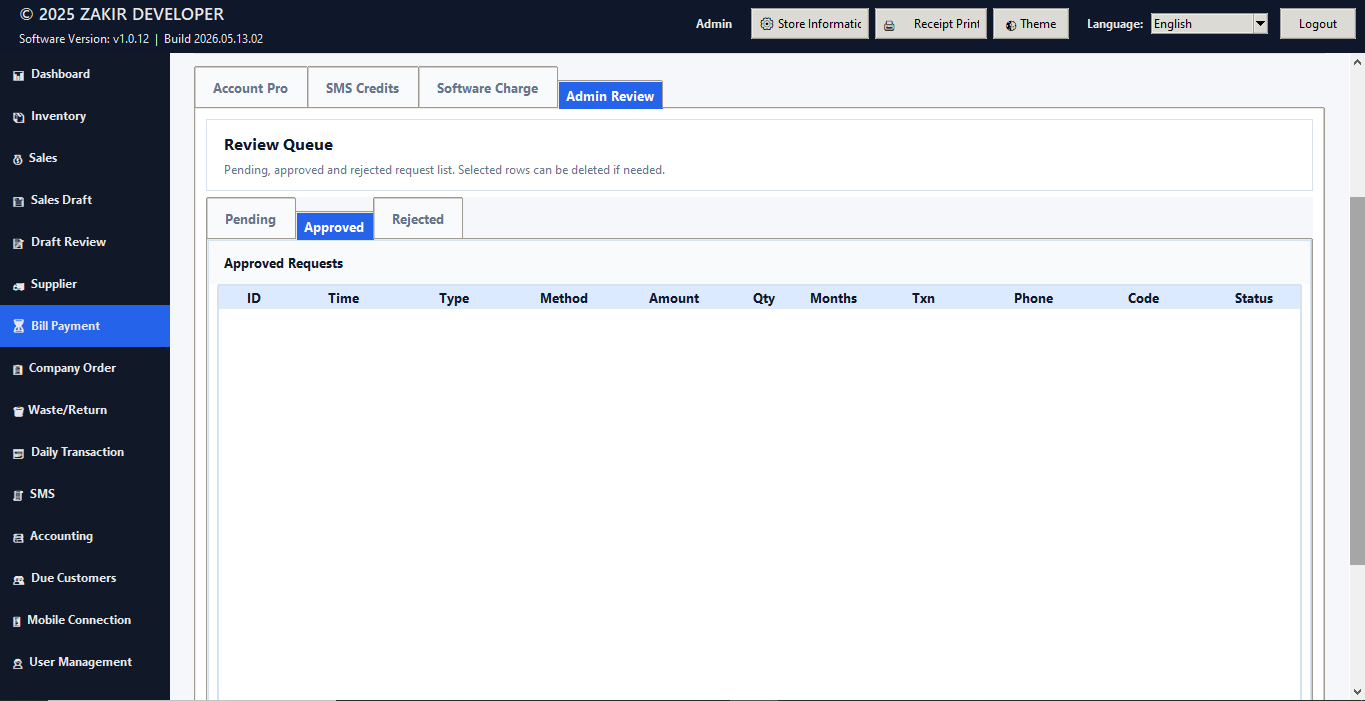Click the Sales Draft icon
The image size is (1365, 701).
pyautogui.click(x=18, y=201)
